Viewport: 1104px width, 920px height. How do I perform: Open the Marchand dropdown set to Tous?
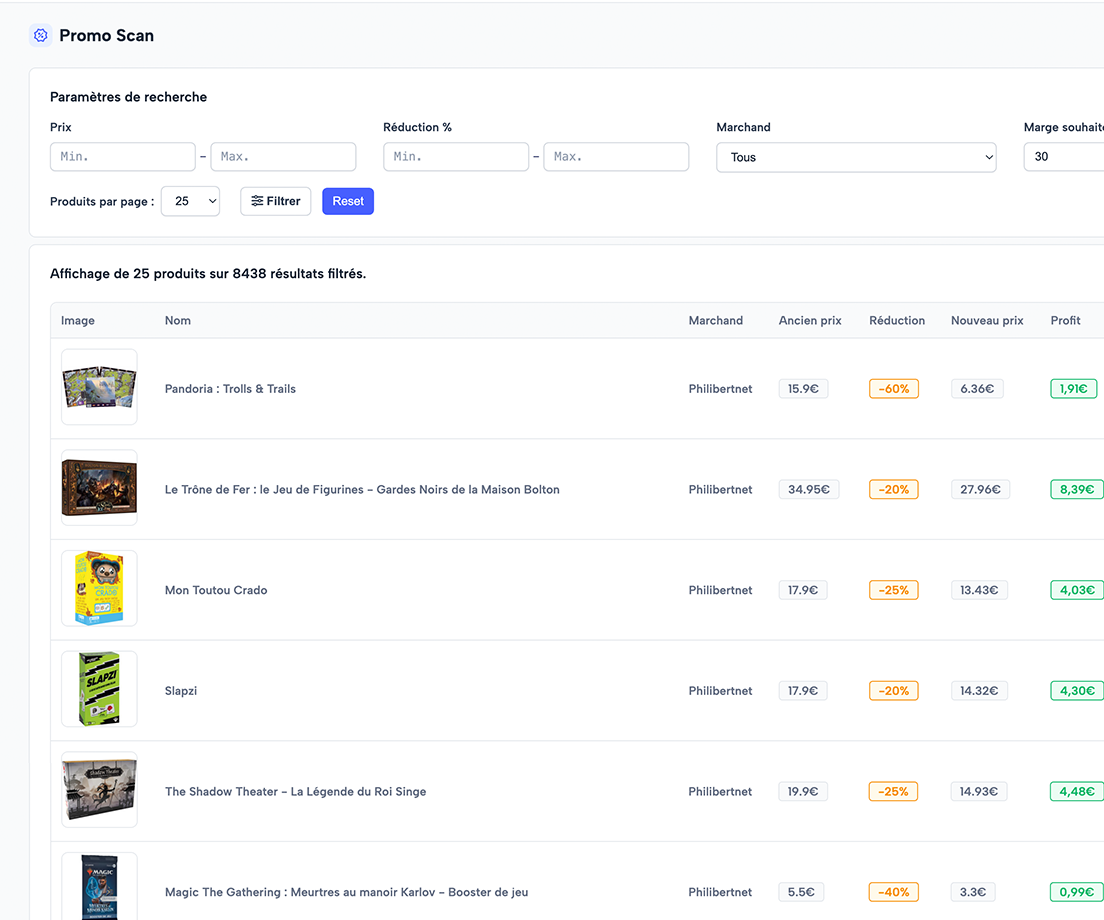856,157
